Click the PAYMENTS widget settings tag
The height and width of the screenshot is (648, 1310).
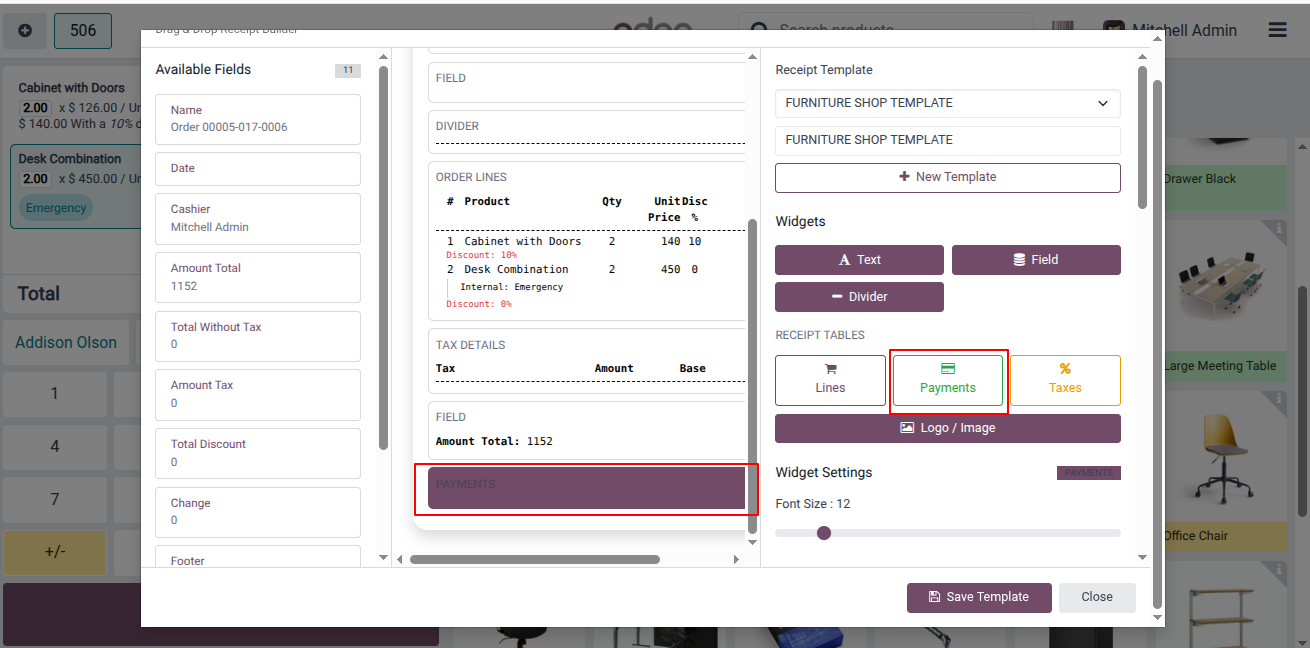click(x=1089, y=473)
